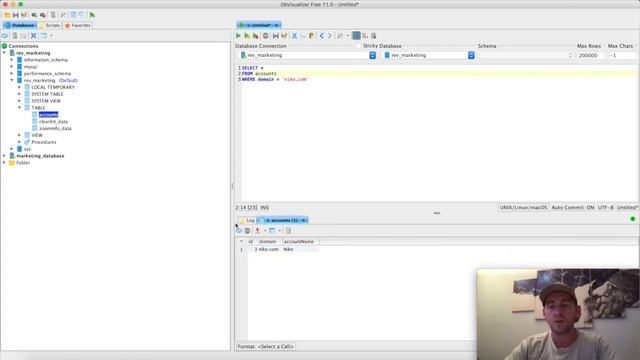Click the SYSTEM TABLE tree label
This screenshot has width=640, height=360.
47,94
